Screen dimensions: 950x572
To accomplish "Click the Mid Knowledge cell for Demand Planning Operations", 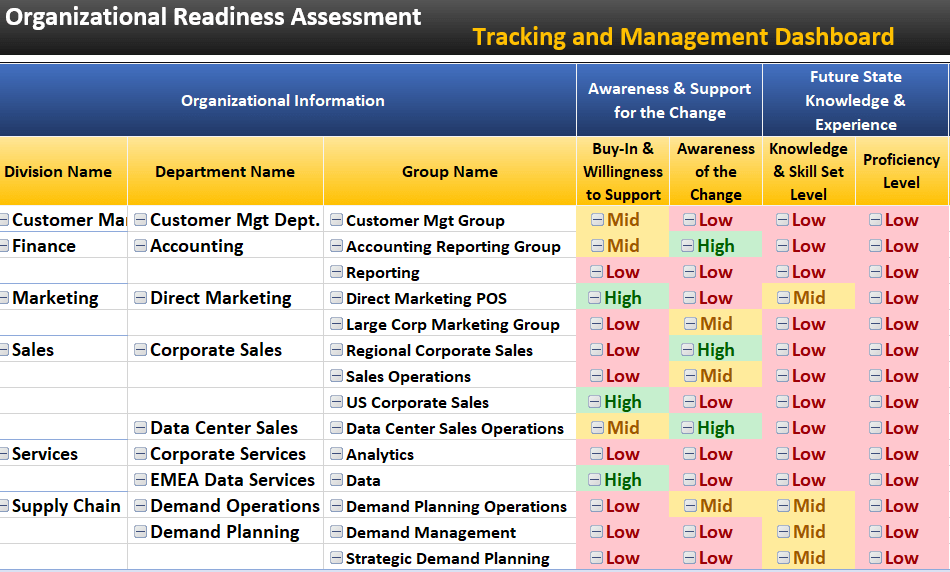I will pos(809,506).
